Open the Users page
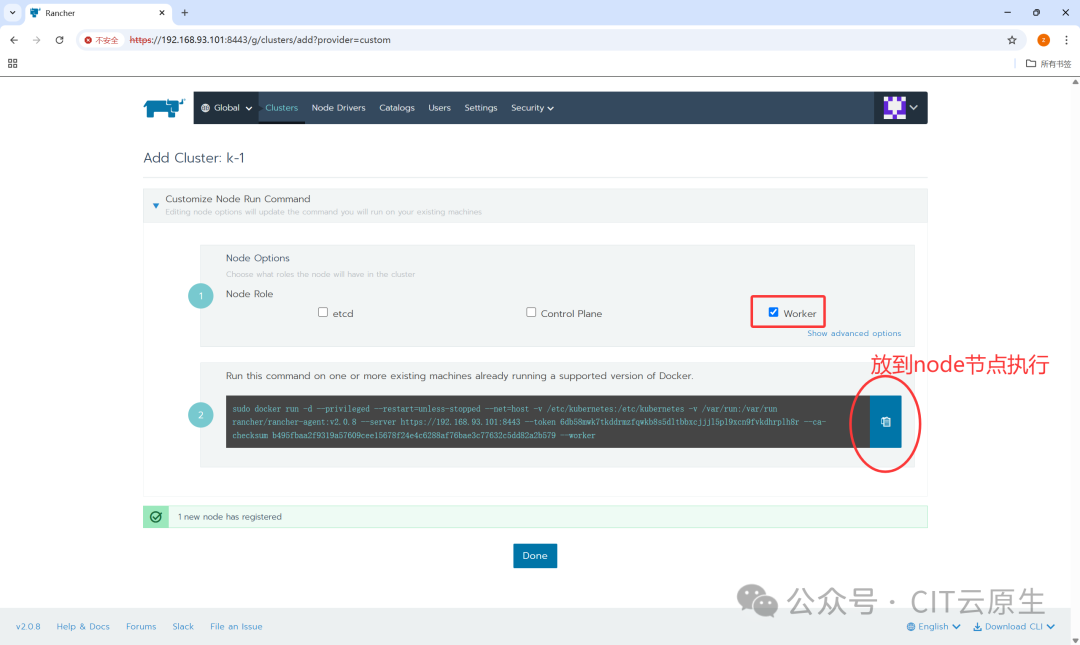Viewport: 1080px width, 645px height. (x=439, y=108)
